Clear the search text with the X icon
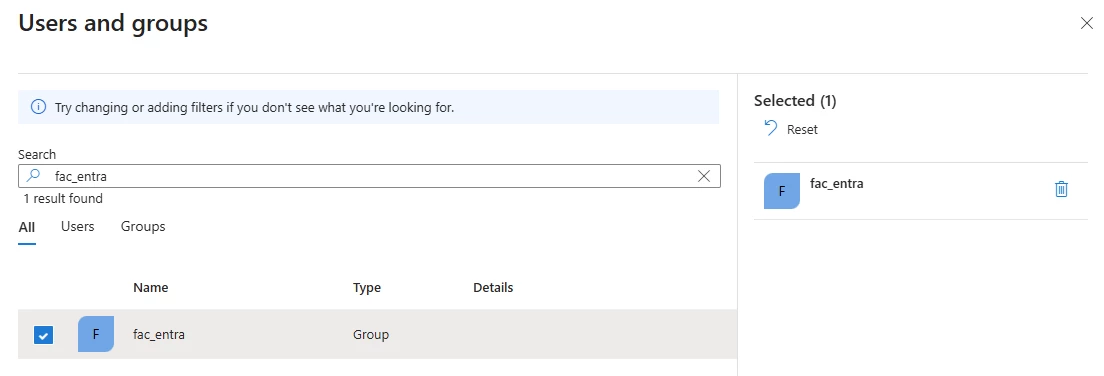Image resolution: width=1104 pixels, height=376 pixels. (x=703, y=176)
